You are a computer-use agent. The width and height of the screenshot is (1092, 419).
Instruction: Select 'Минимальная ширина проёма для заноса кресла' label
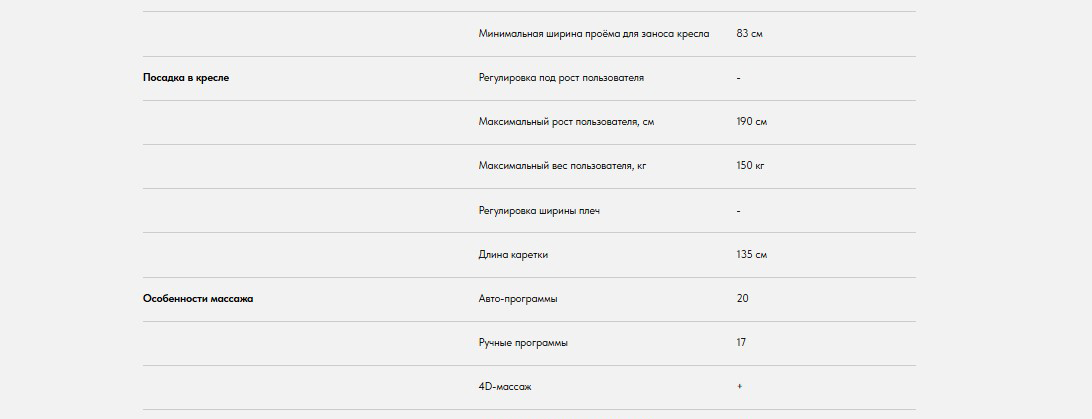[593, 34]
